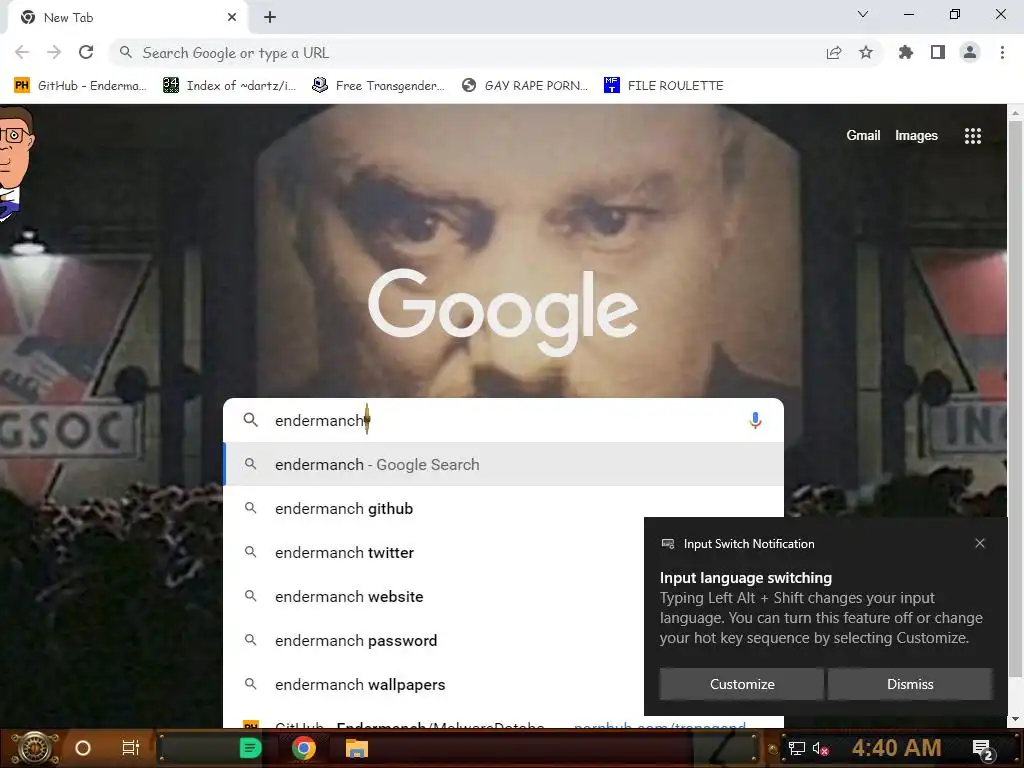Open the green chat app on the taskbar
The height and width of the screenshot is (768, 1024).
(250, 748)
